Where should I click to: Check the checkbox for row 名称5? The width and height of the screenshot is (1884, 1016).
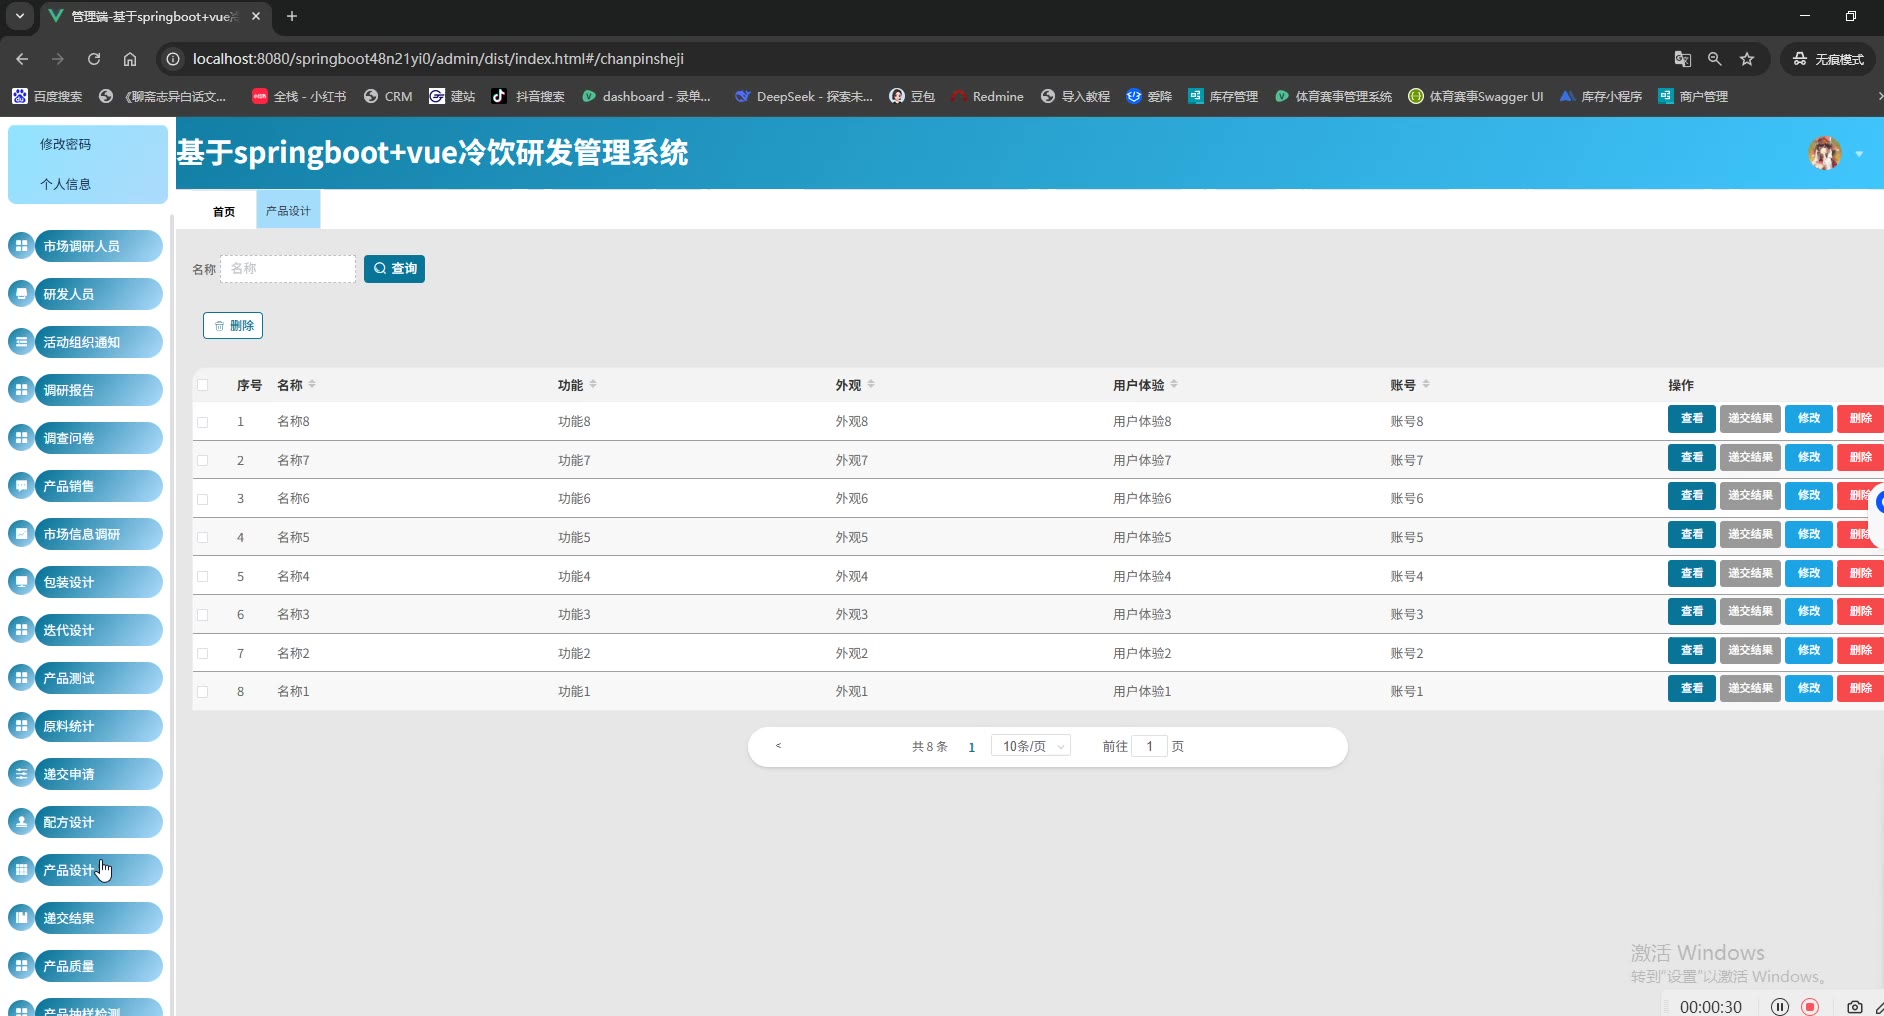click(203, 538)
